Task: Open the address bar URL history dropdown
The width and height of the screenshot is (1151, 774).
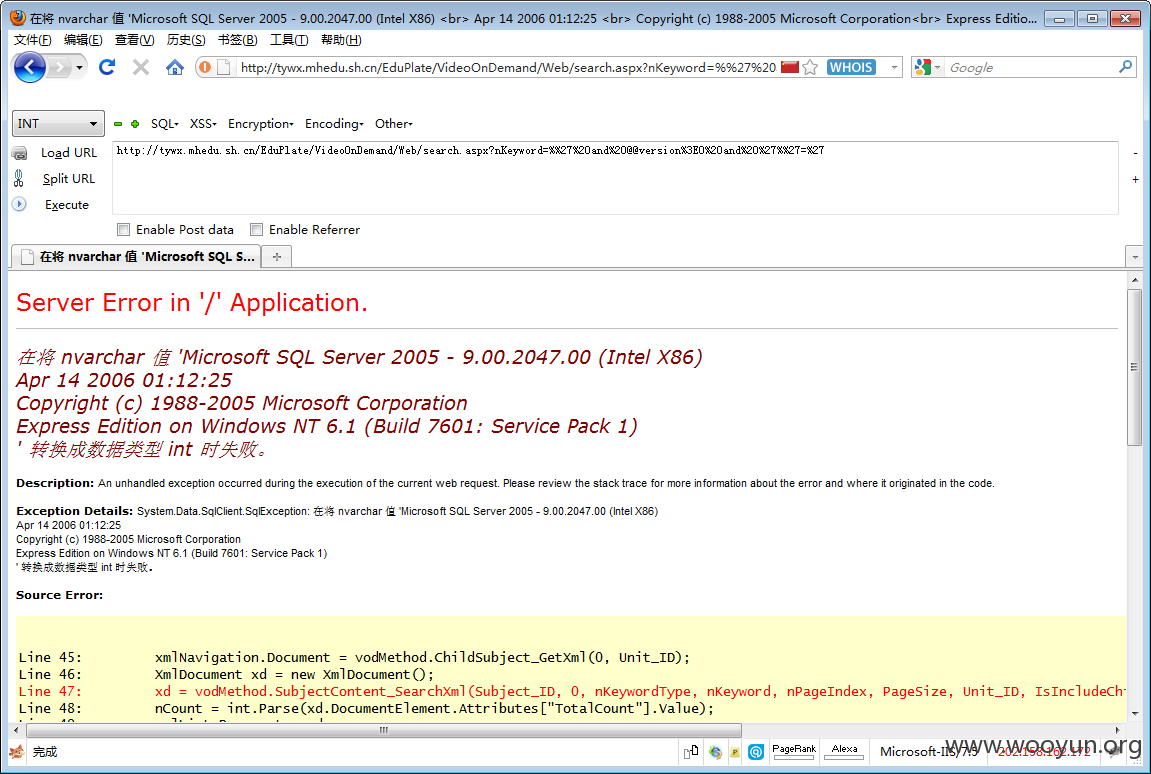Action: coord(894,68)
